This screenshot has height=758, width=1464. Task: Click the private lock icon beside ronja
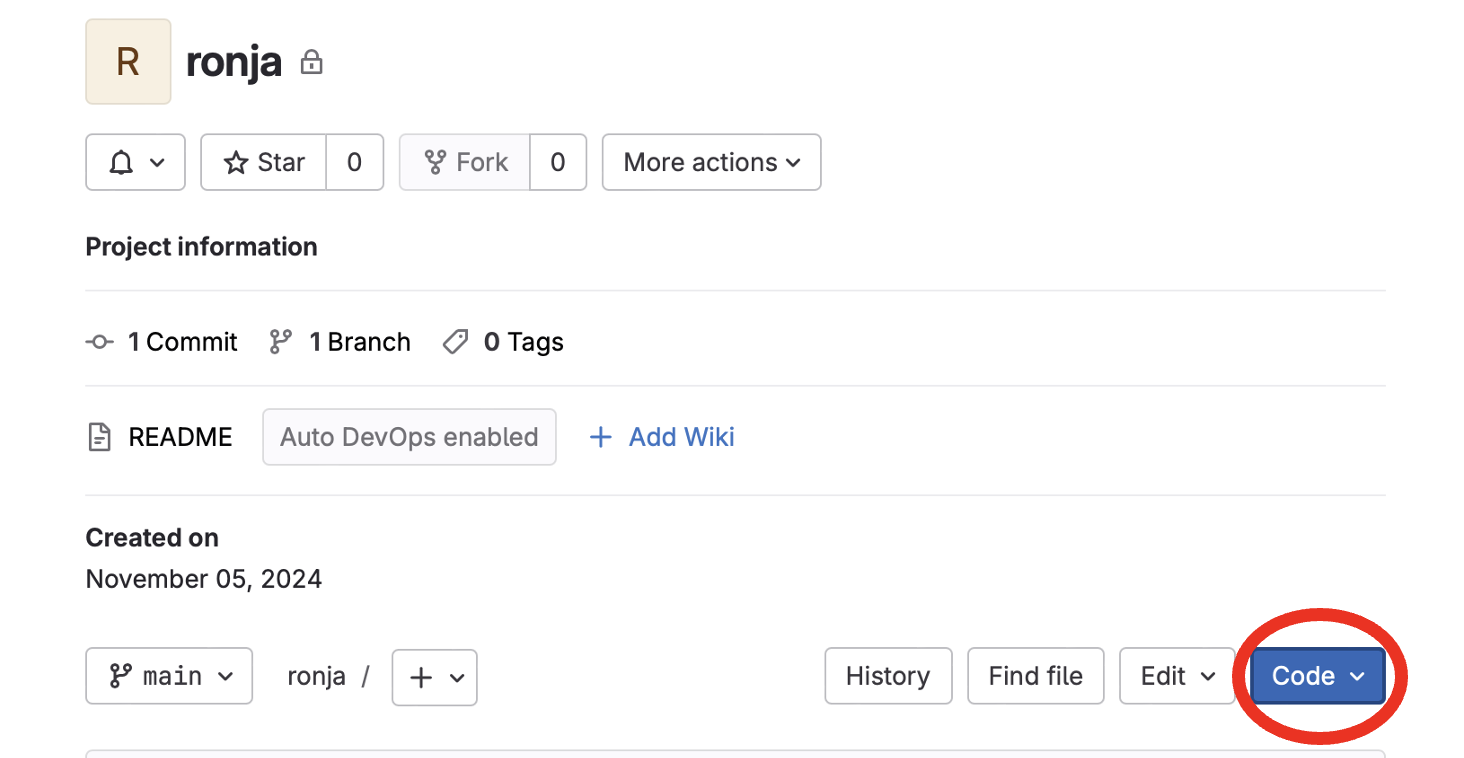click(312, 63)
